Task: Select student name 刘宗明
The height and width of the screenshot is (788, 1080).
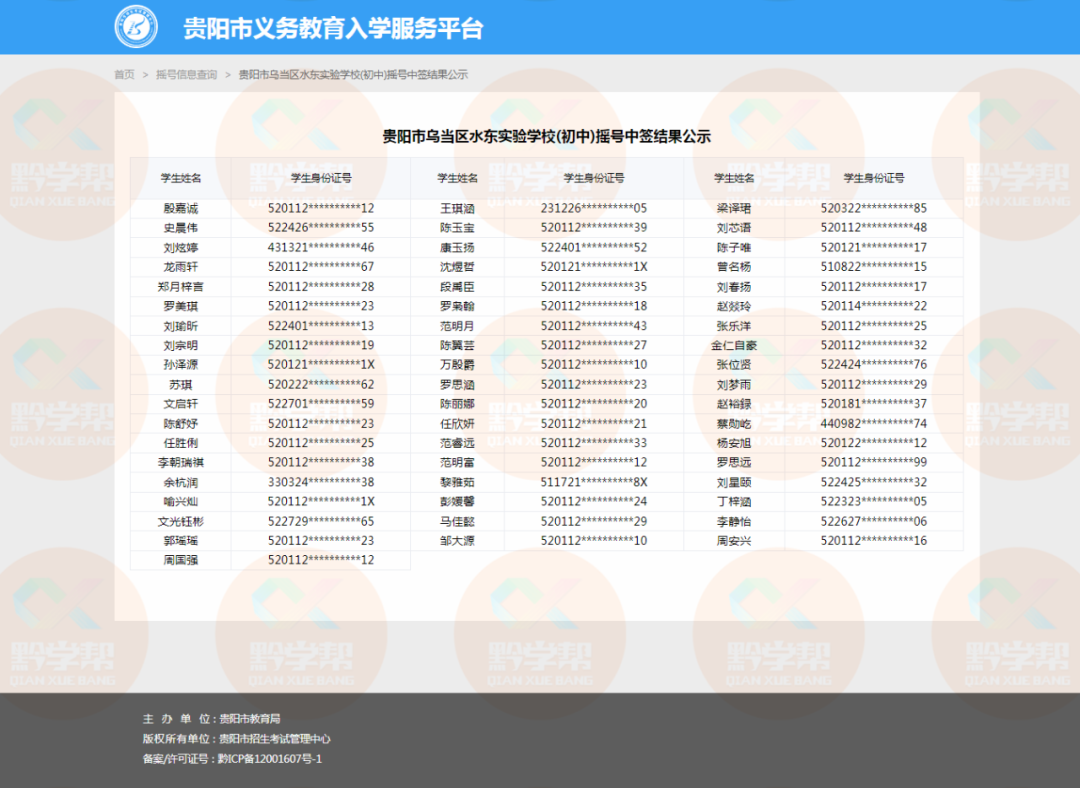Action: (x=180, y=345)
